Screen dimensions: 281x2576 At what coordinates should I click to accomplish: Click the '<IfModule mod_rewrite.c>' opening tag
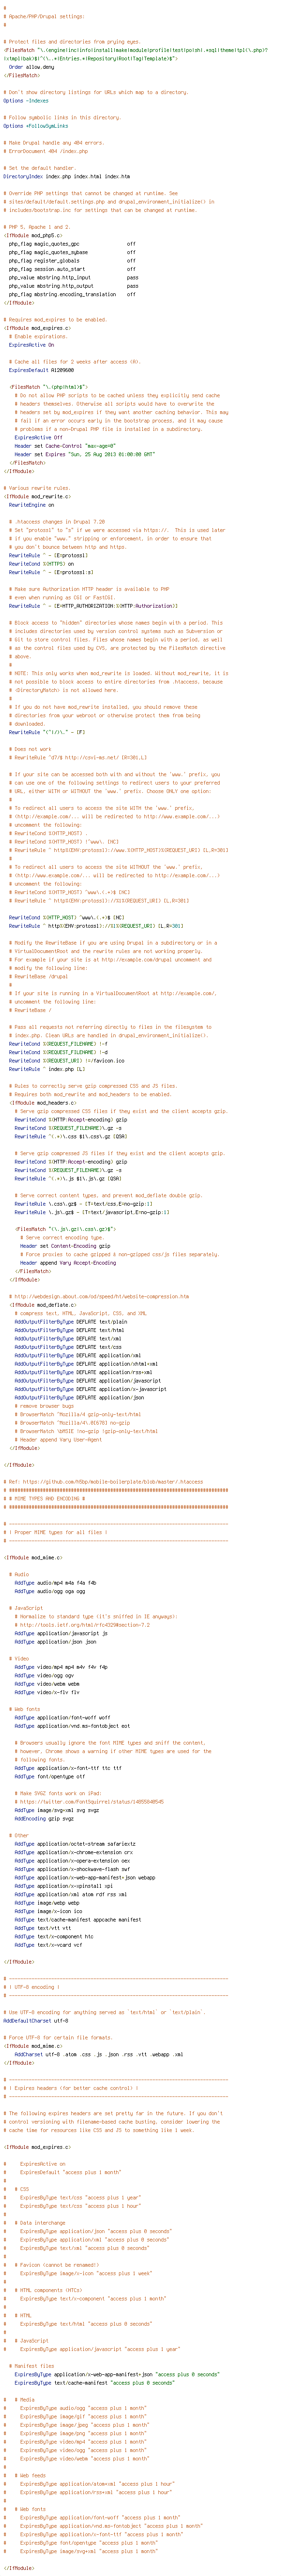pyautogui.click(x=37, y=496)
